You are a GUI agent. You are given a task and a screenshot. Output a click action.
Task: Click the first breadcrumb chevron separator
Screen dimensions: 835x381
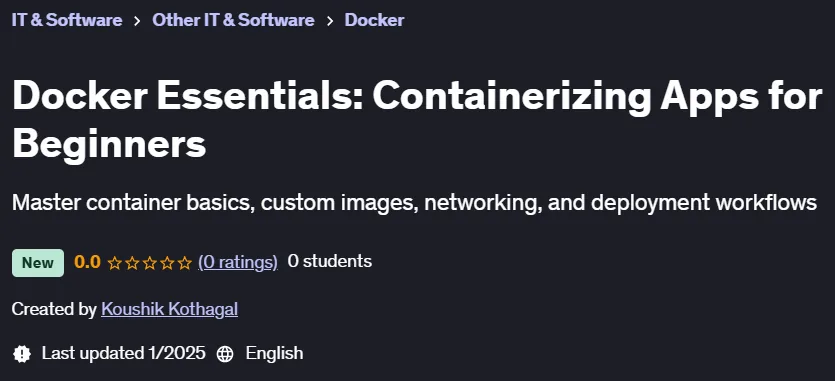tap(137, 21)
